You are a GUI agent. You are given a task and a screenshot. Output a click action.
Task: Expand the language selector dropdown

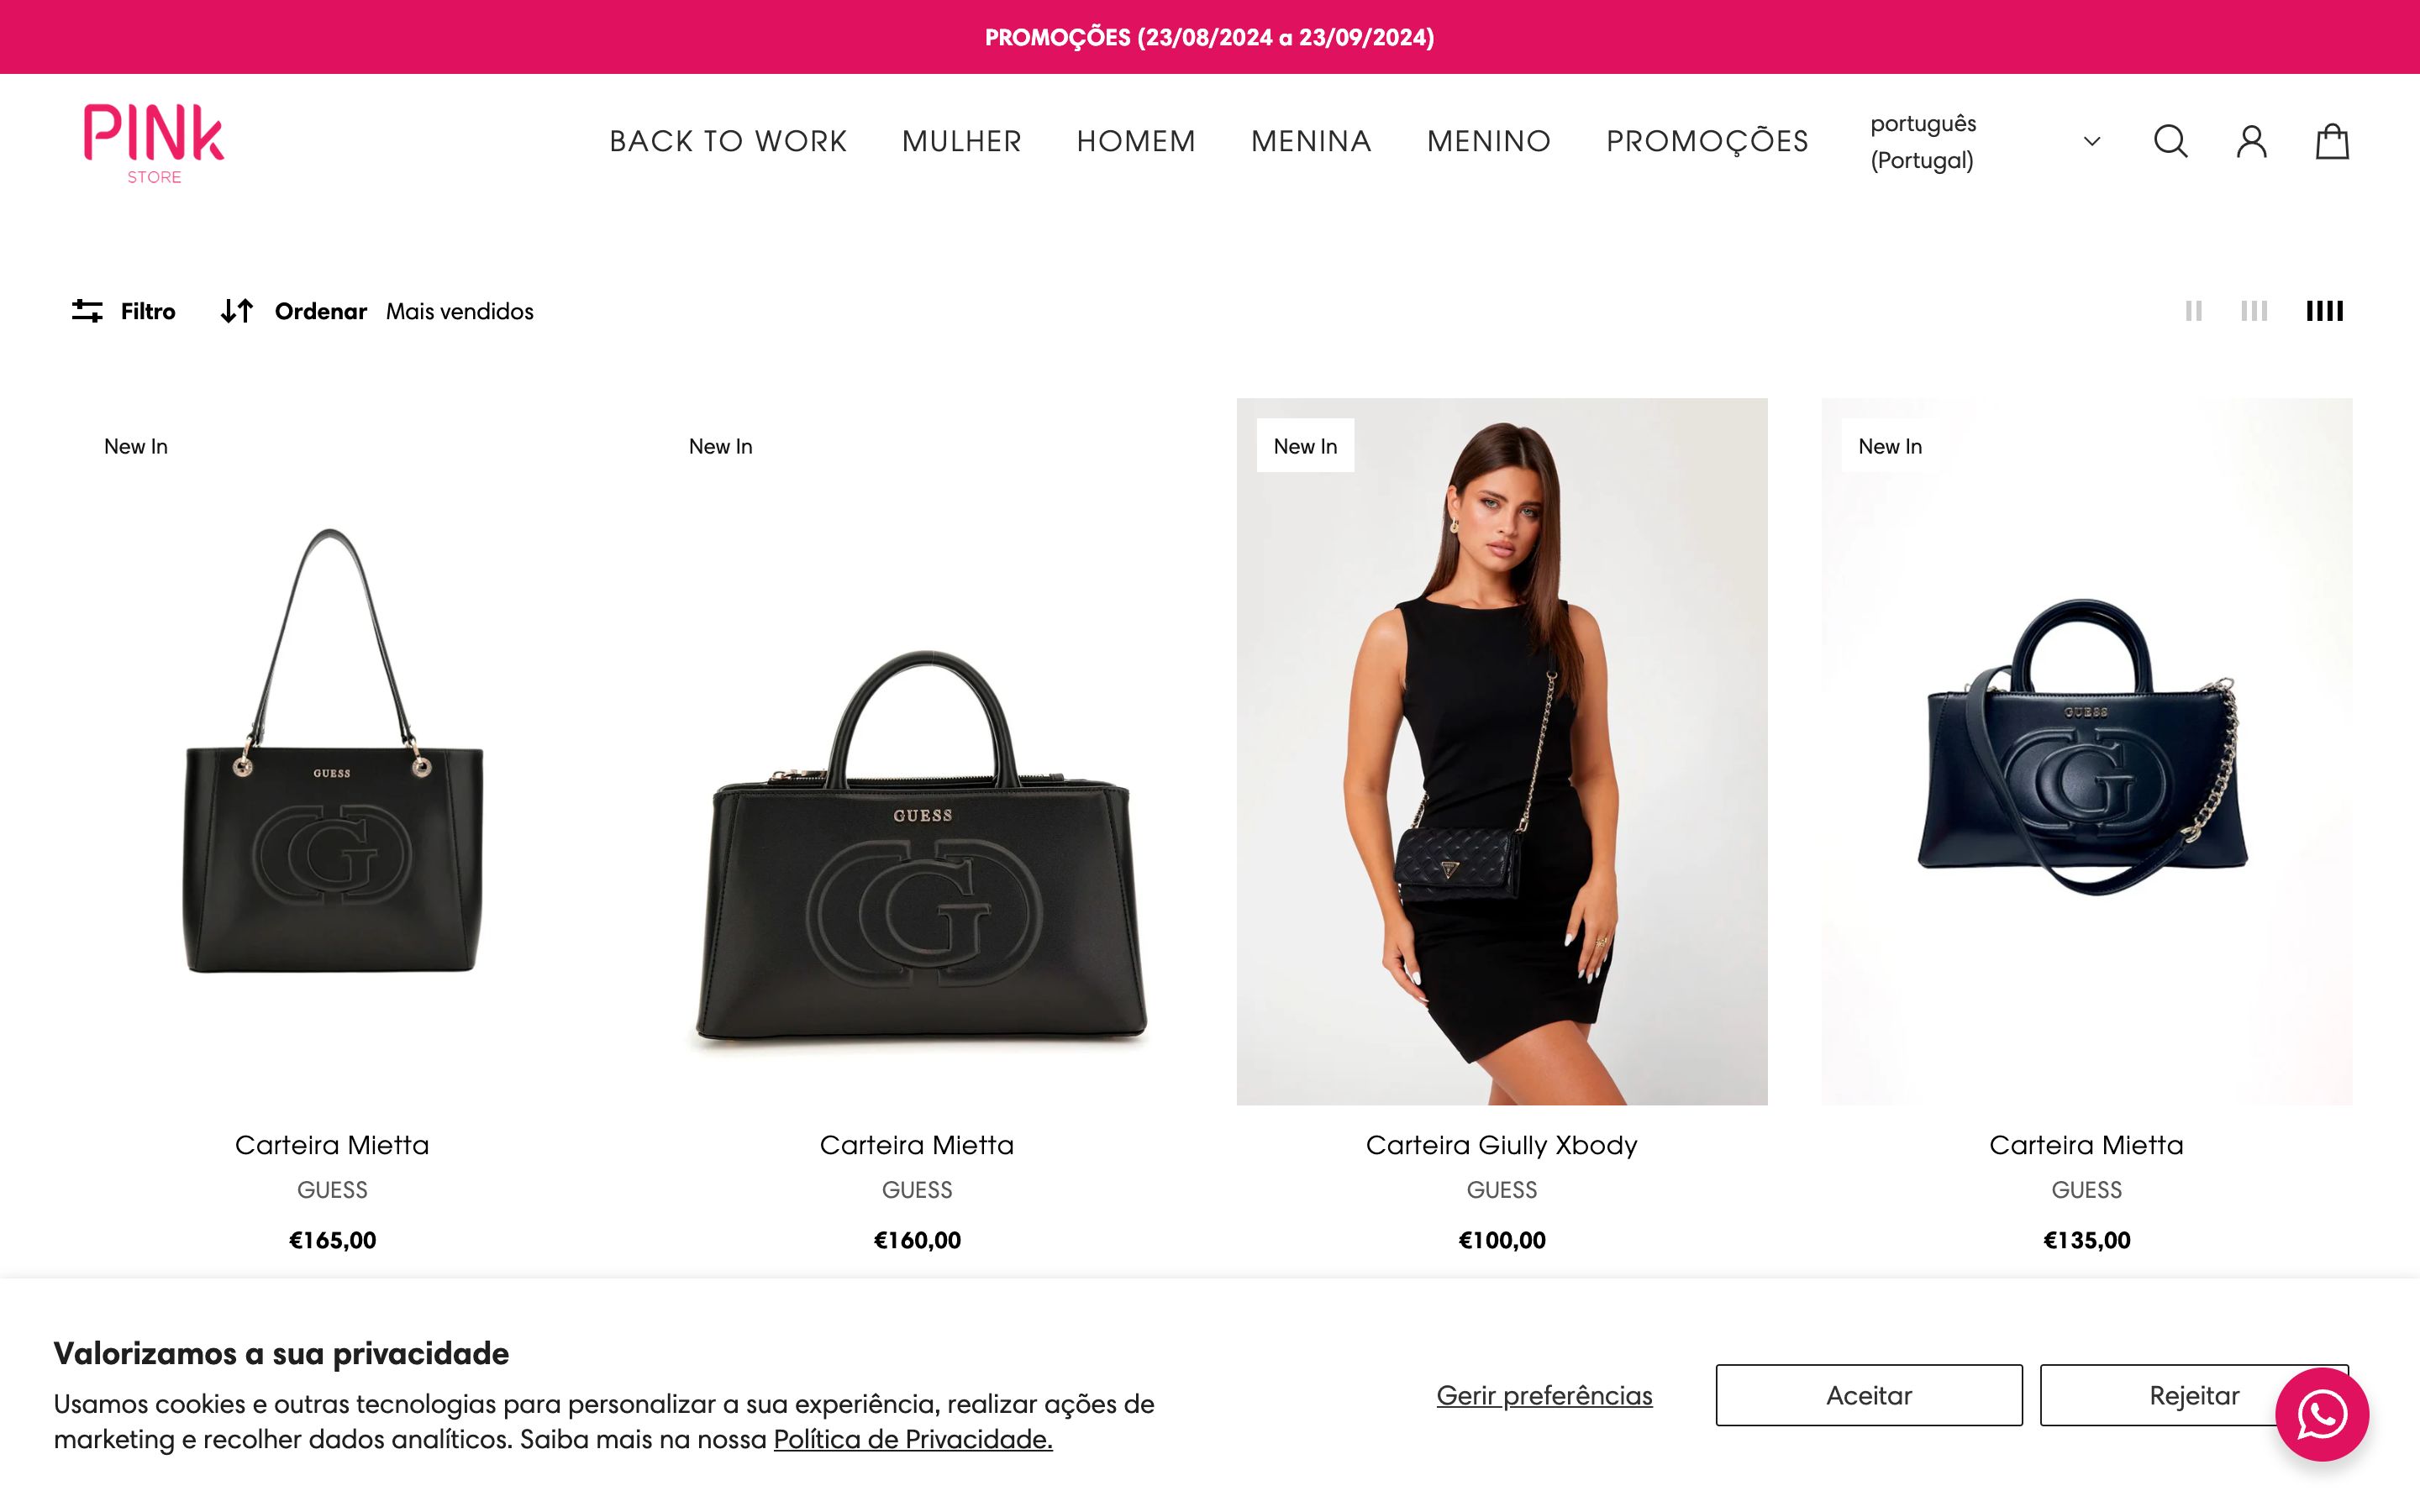point(2092,139)
